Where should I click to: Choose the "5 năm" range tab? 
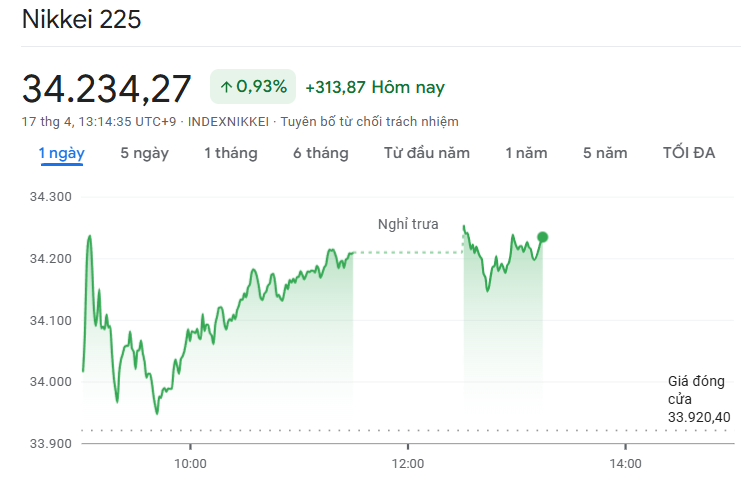[x=605, y=153]
